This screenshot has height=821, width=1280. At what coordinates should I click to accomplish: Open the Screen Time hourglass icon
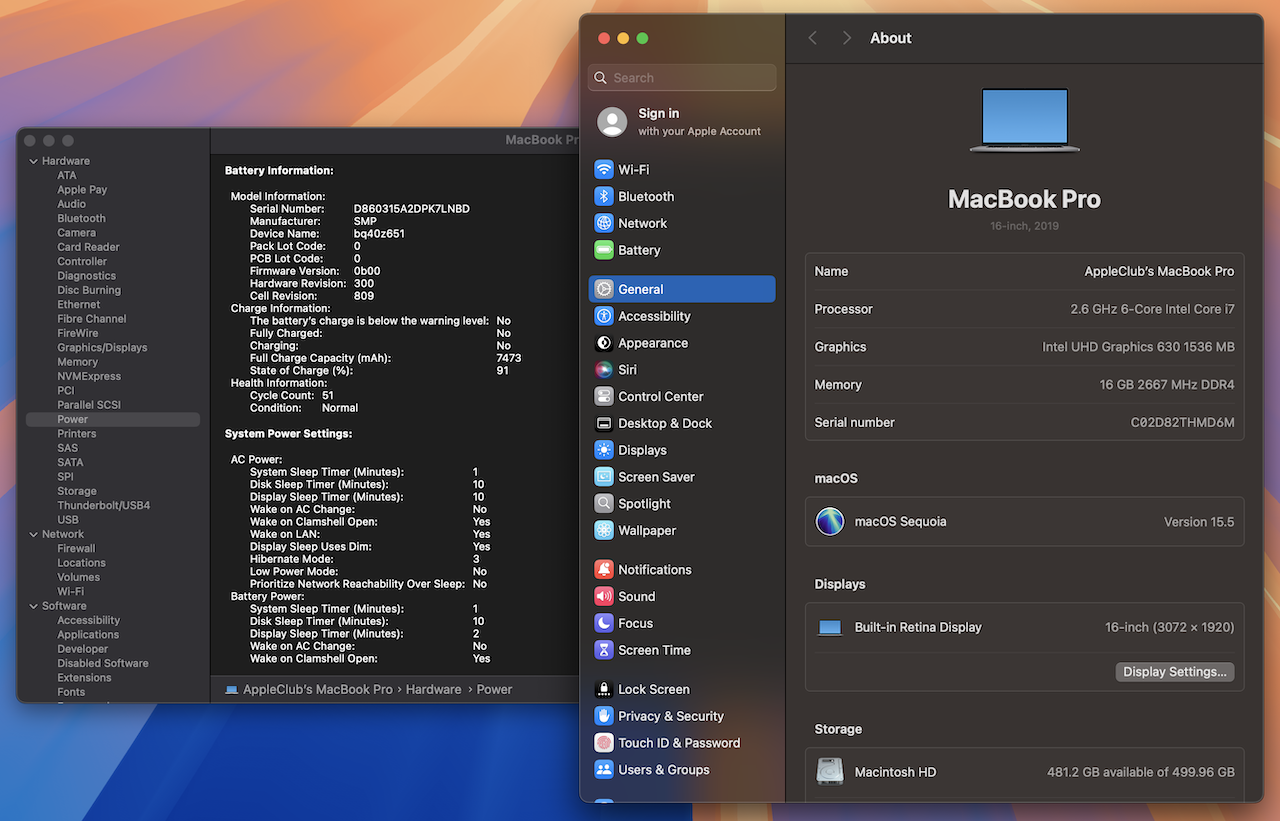tap(603, 650)
